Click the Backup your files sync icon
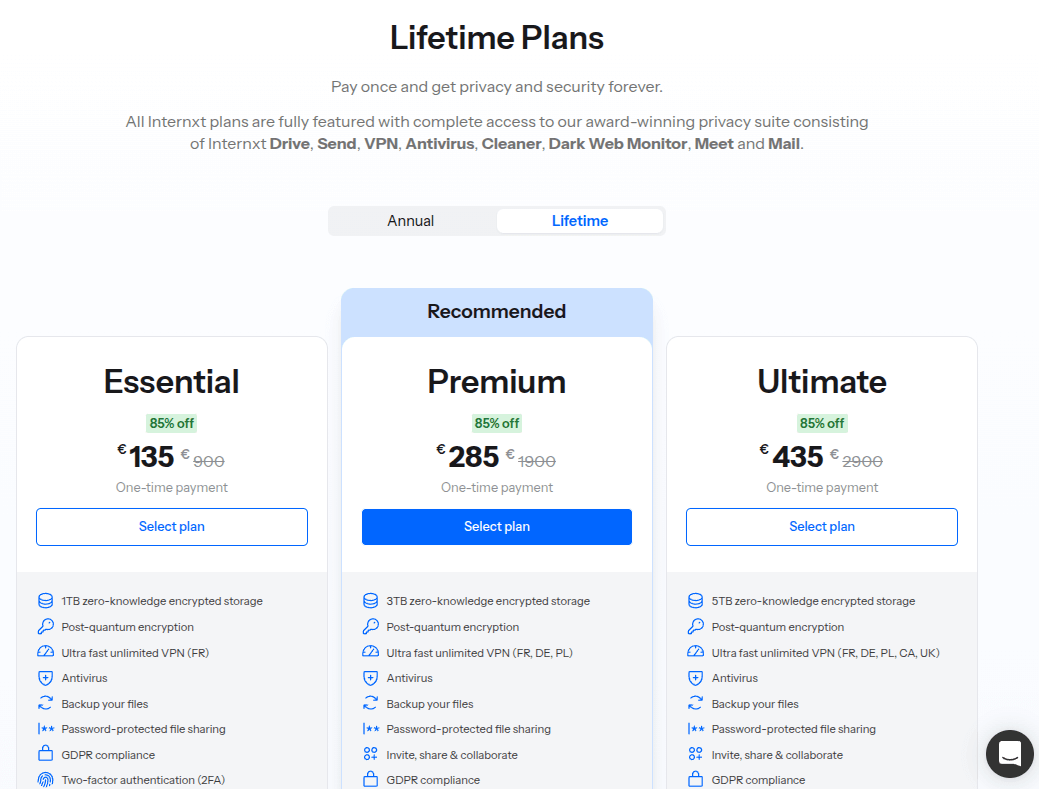Image resolution: width=1039 pixels, height=789 pixels. tap(45, 703)
